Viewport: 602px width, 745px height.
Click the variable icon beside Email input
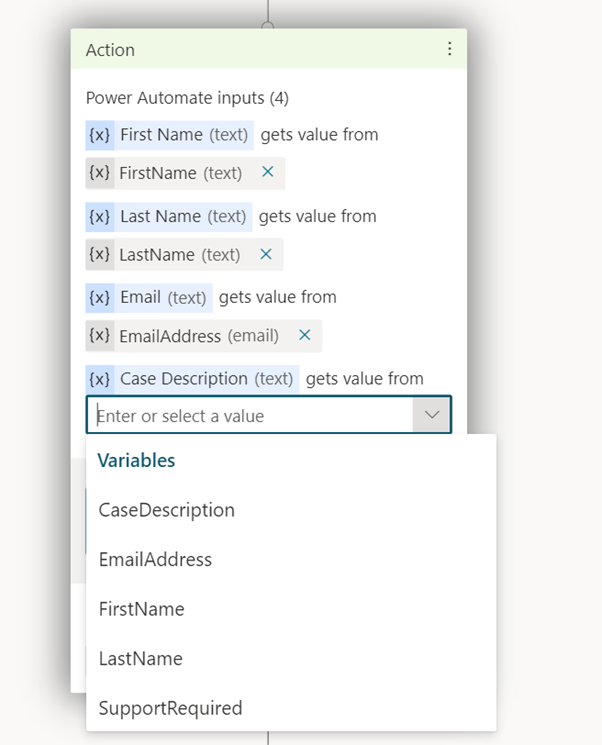point(100,298)
